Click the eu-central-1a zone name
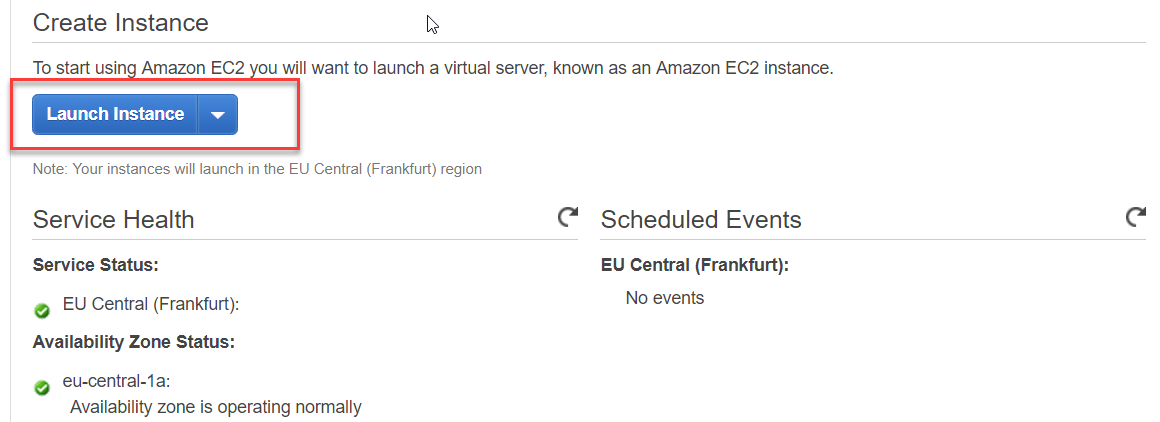The width and height of the screenshot is (1160, 422). point(118,381)
